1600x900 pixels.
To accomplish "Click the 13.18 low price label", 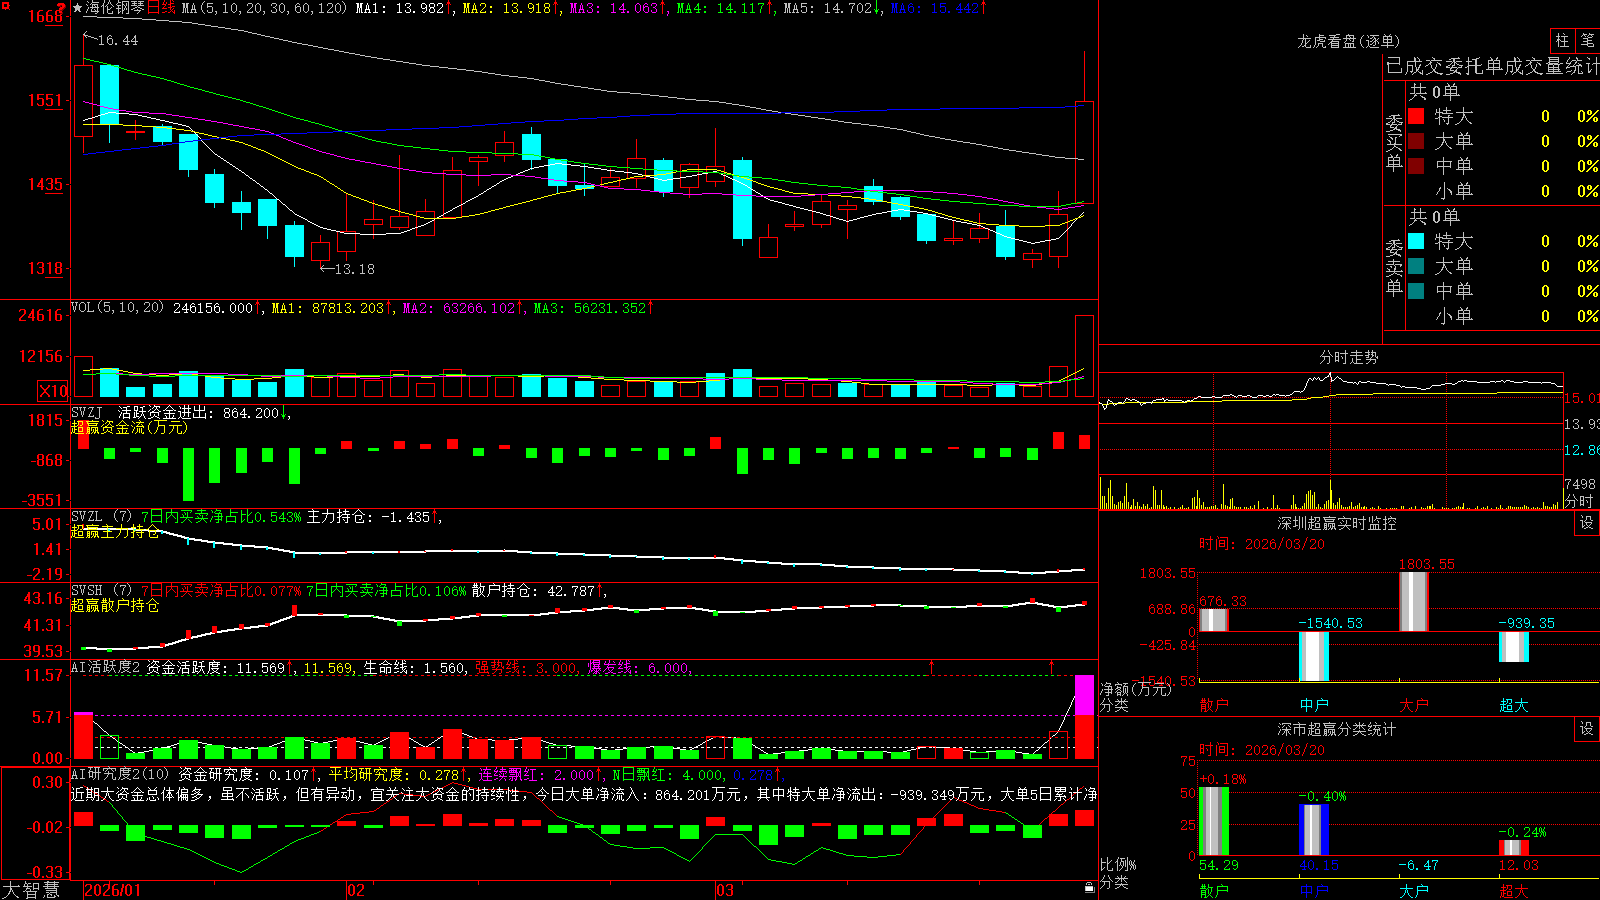I will click(x=354, y=269).
